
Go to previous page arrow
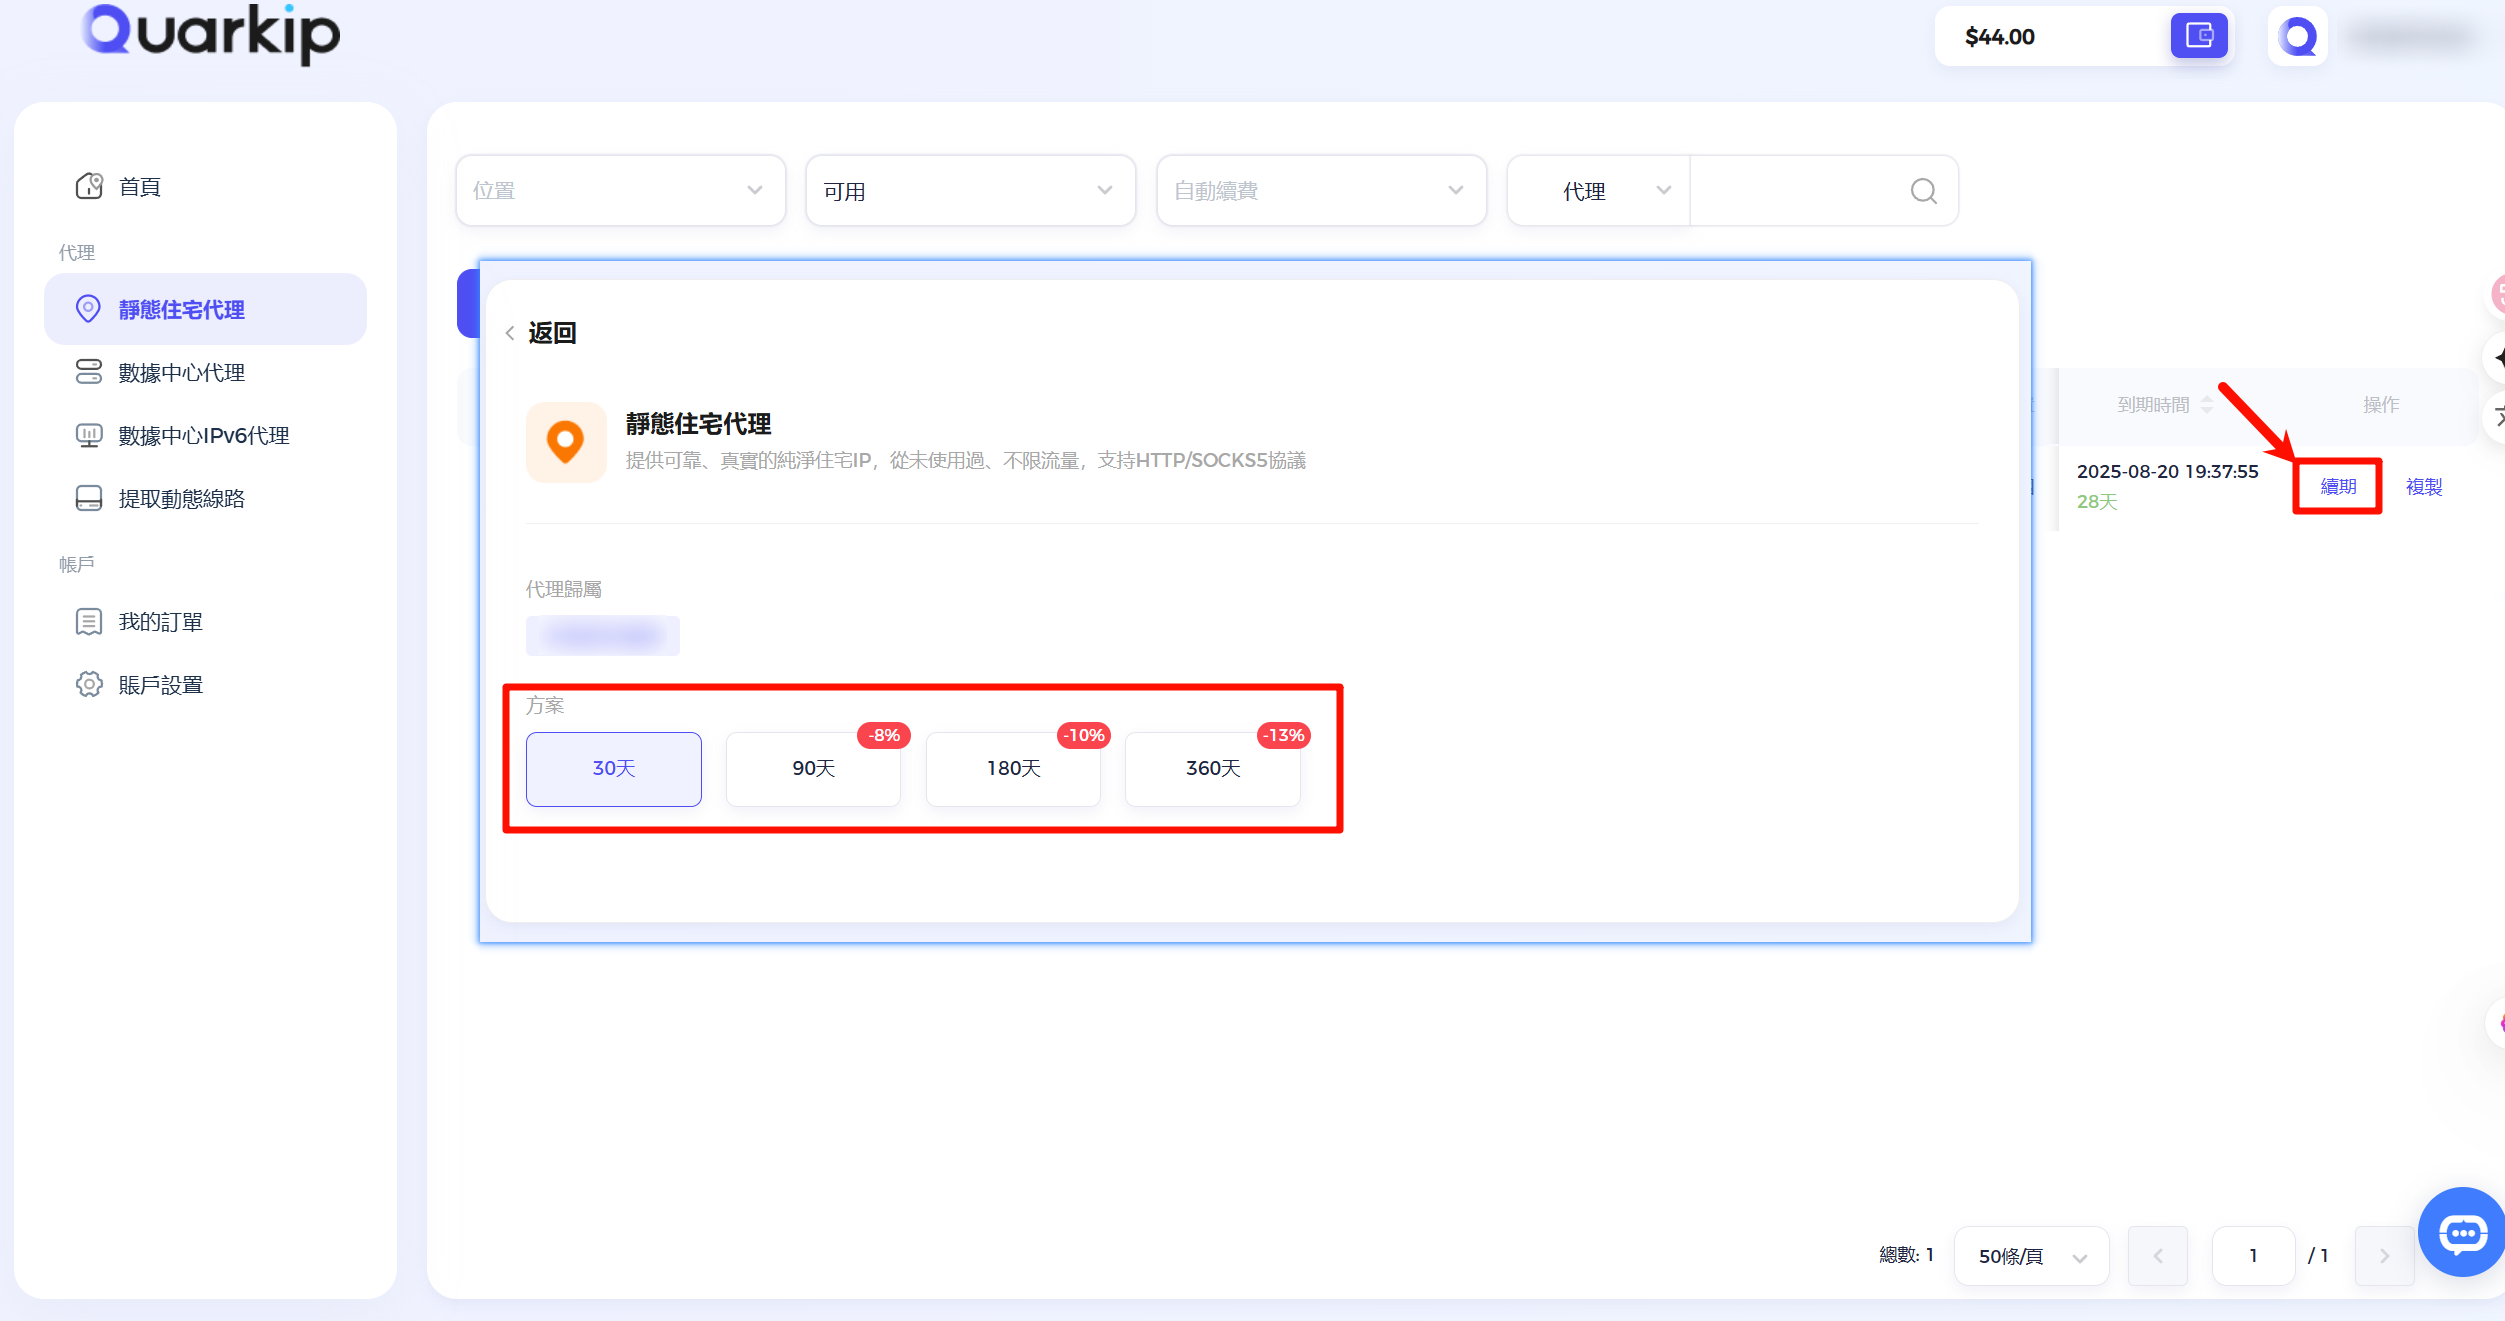point(2157,1256)
